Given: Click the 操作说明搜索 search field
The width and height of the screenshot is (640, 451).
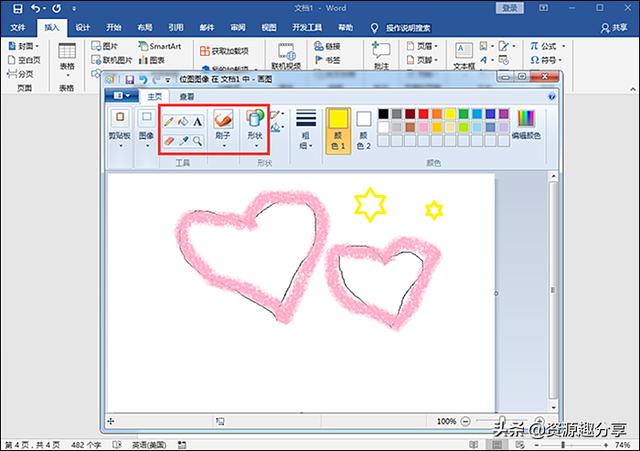Looking at the screenshot, I should 418,28.
